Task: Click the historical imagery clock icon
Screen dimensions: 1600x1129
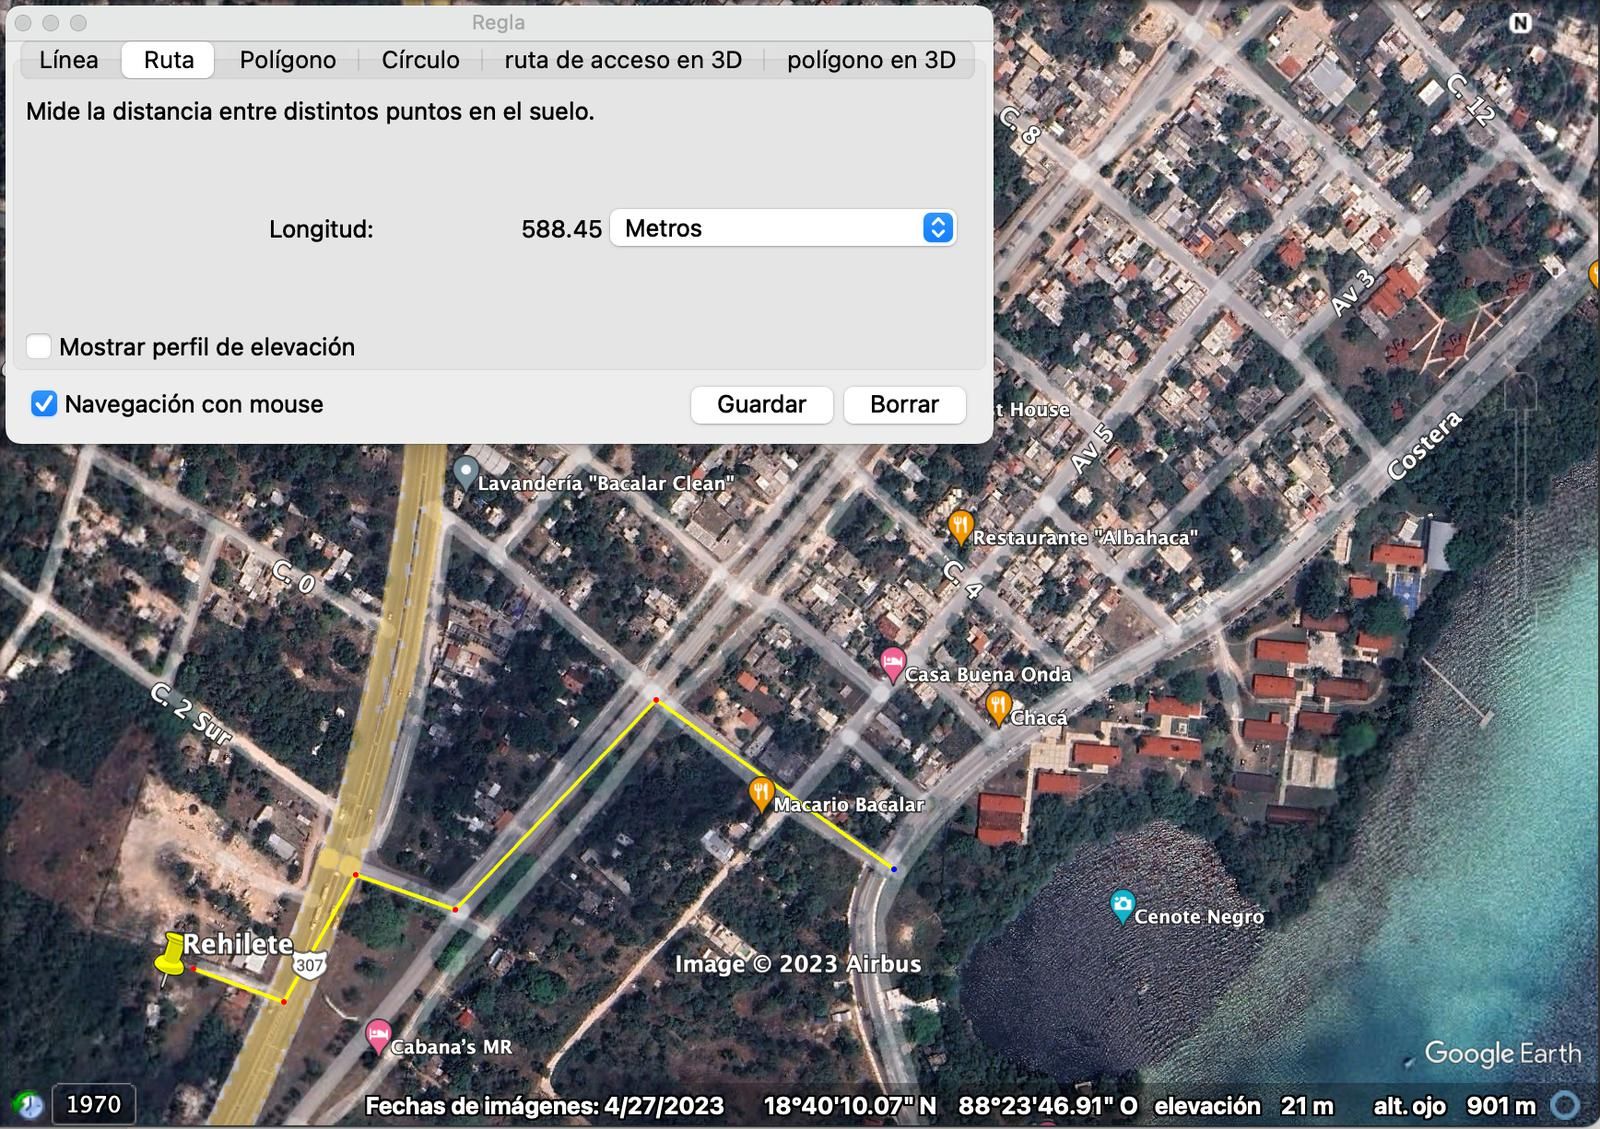Action: [x=30, y=1104]
